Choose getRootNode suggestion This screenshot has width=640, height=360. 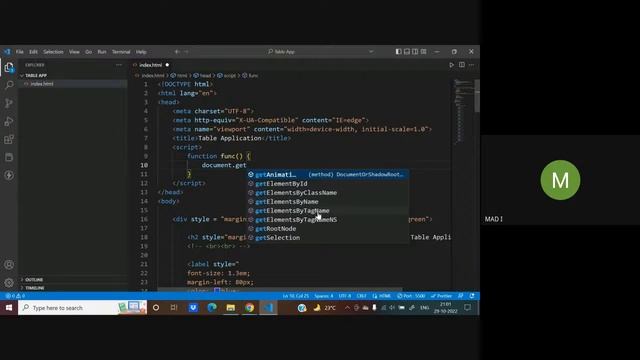point(328,229)
